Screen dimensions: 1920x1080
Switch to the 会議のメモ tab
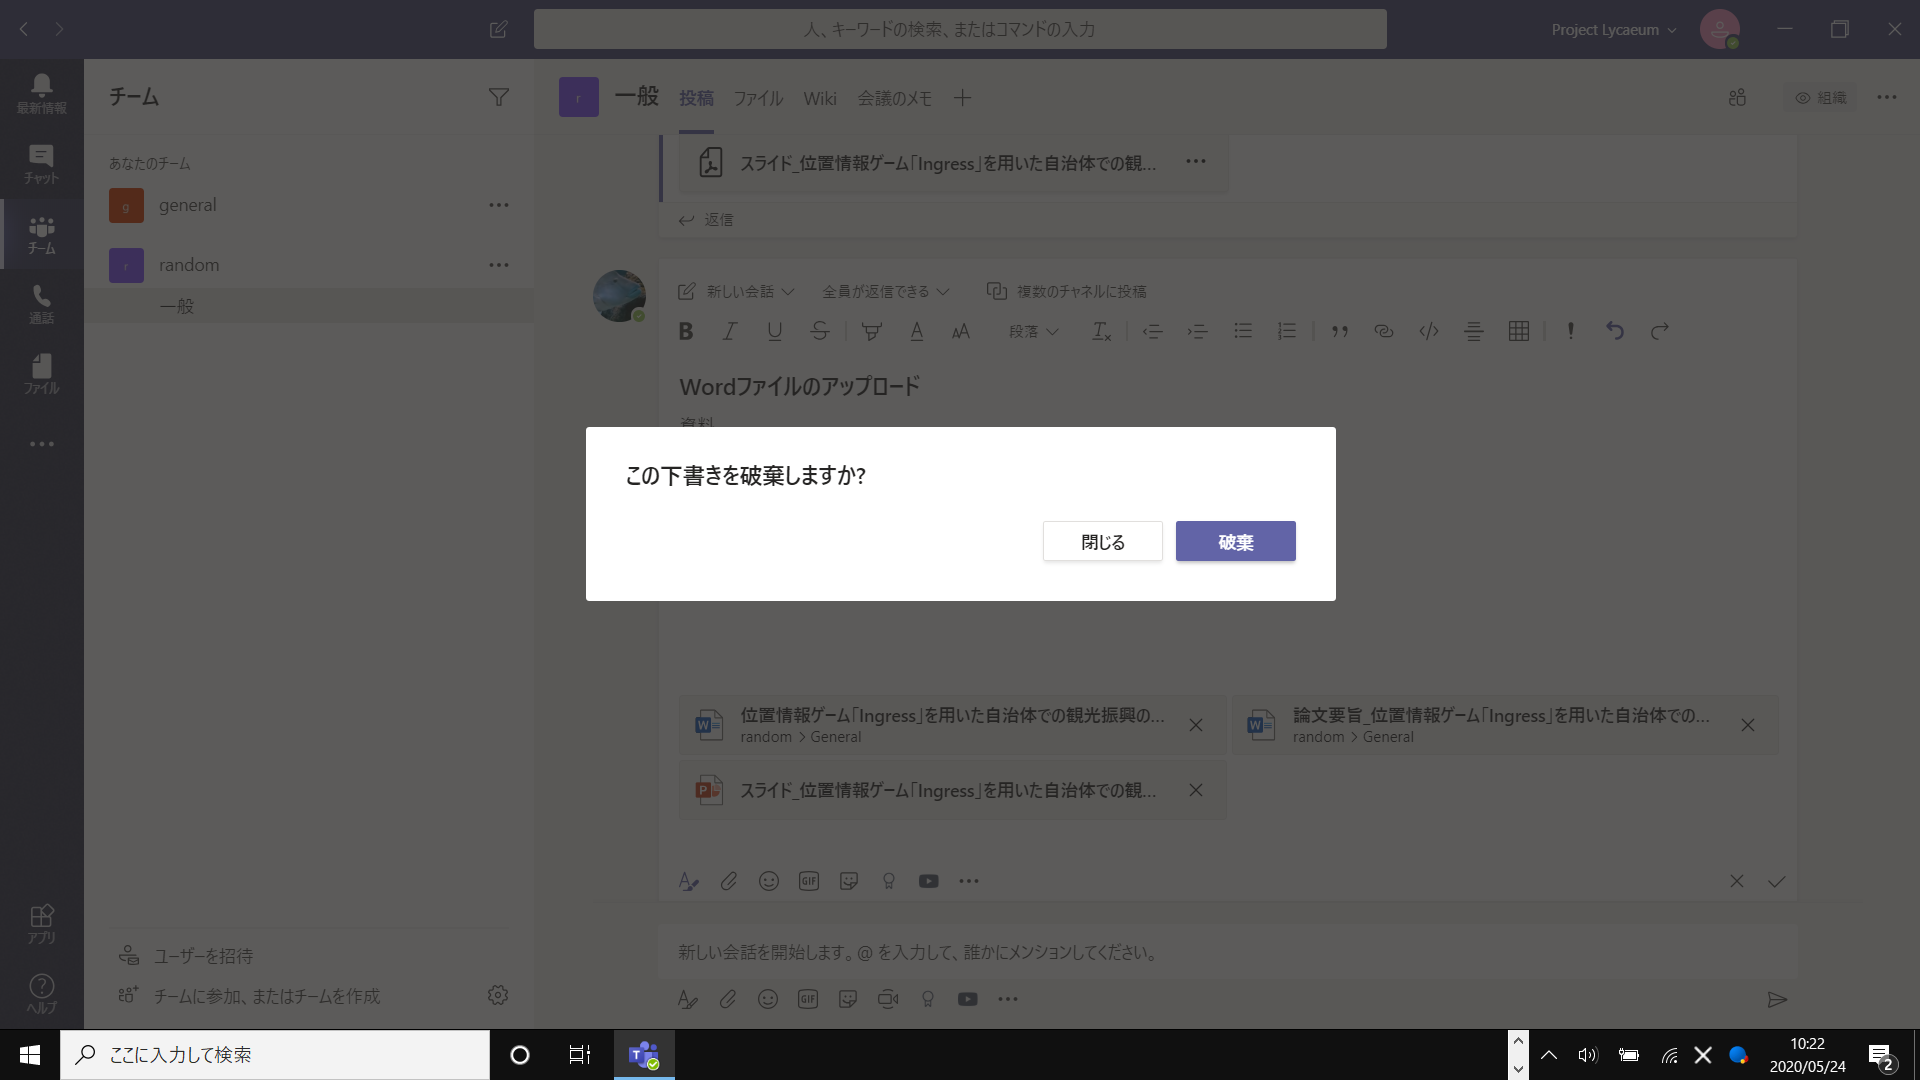pos(895,98)
